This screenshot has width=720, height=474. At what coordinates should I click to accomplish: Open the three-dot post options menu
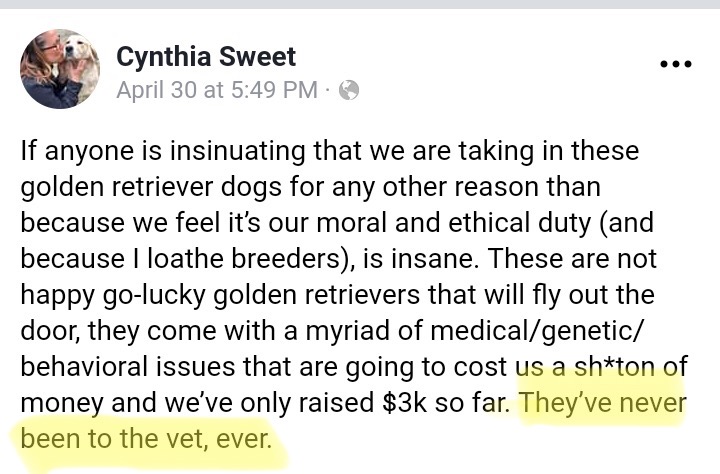pos(675,64)
